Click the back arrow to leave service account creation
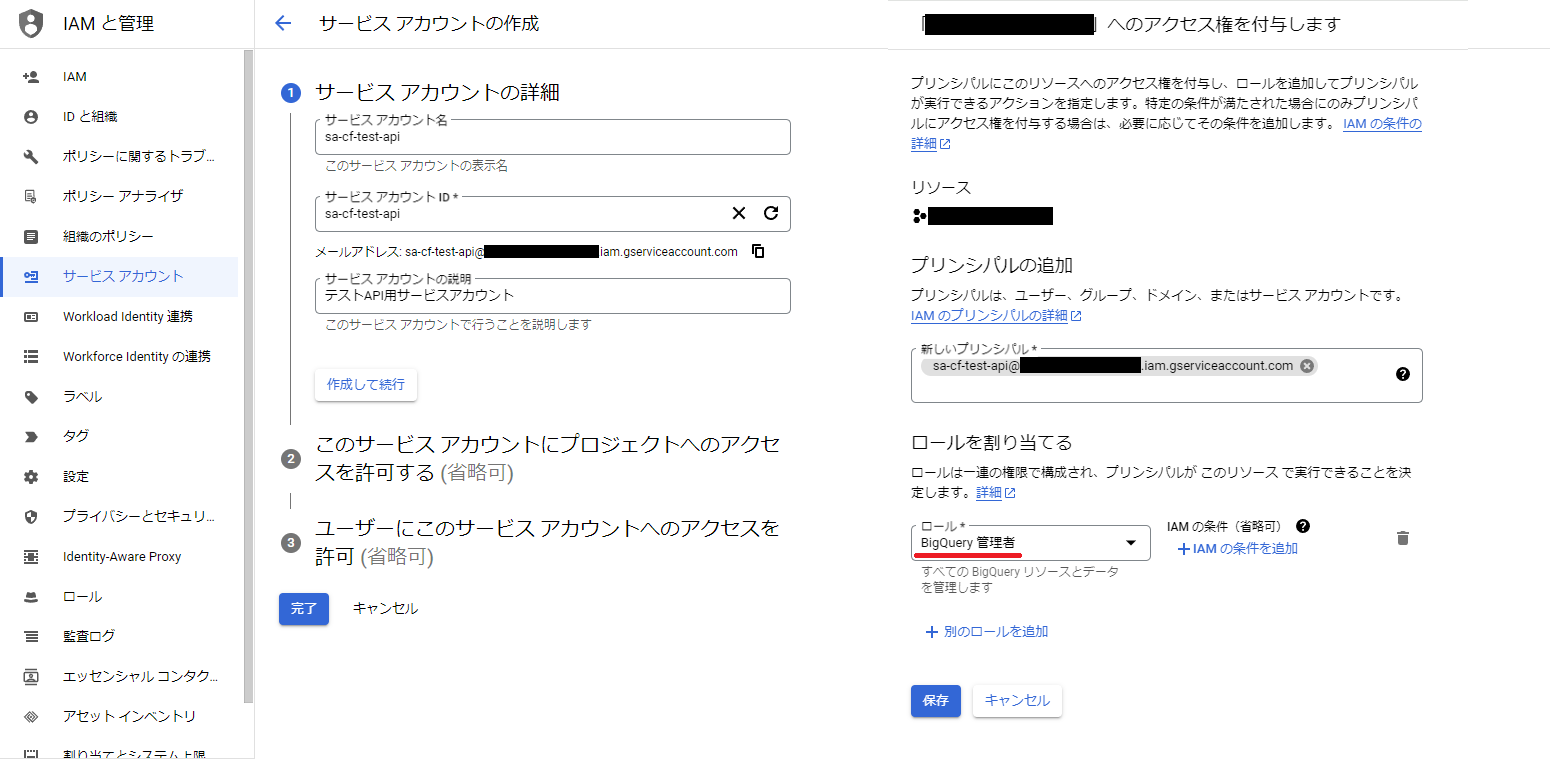The width and height of the screenshot is (1550, 759). pos(284,23)
